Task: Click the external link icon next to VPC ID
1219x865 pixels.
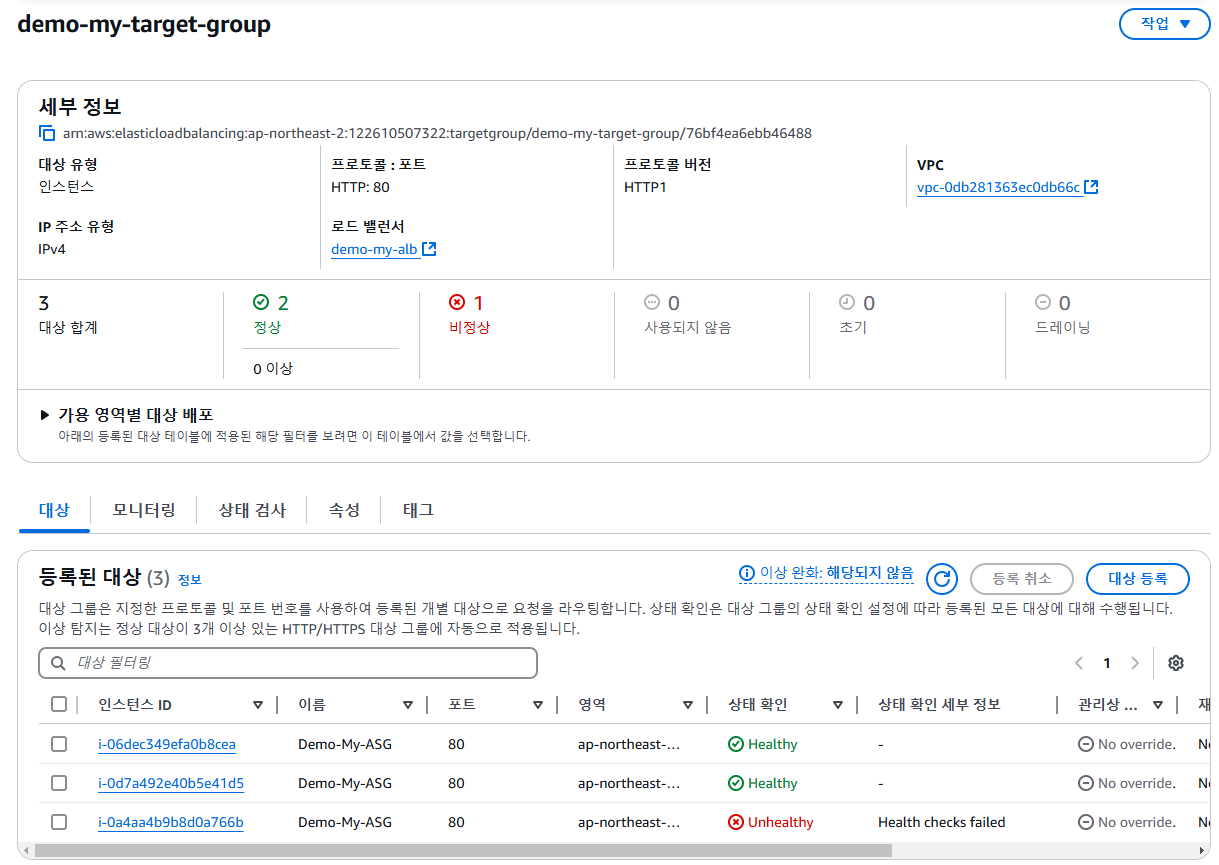Action: click(1092, 187)
